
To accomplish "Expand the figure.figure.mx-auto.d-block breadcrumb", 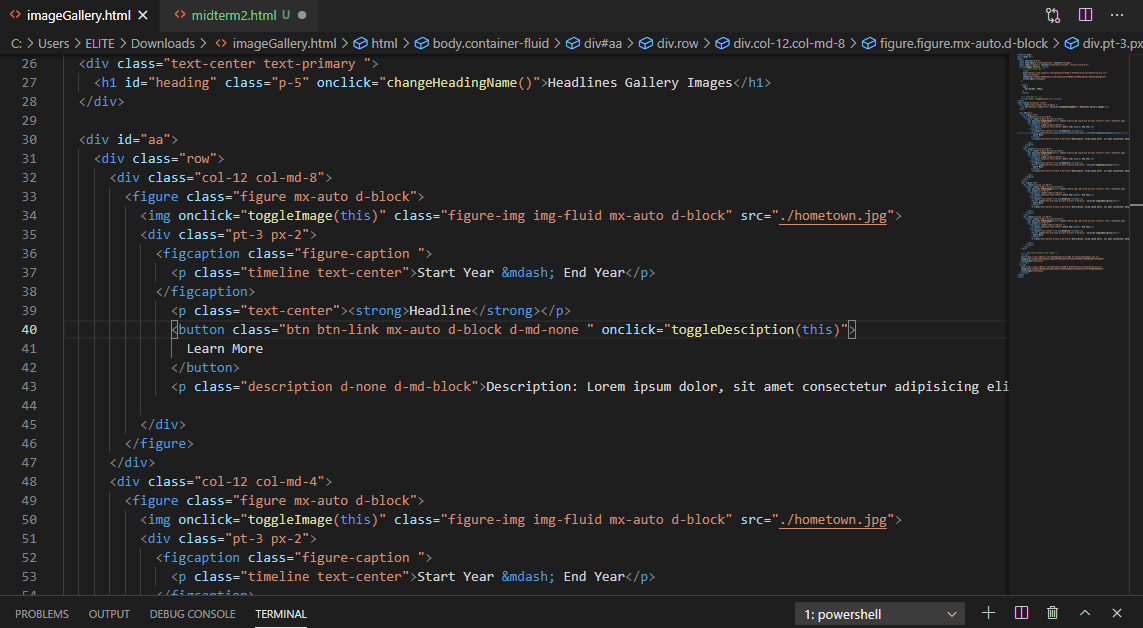I will (x=964, y=44).
